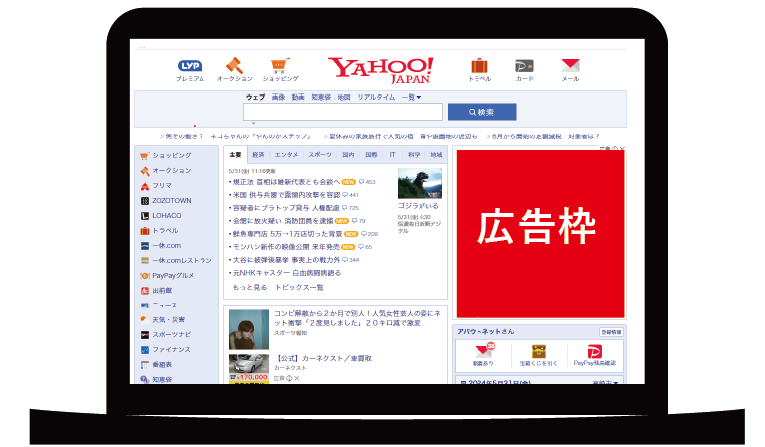The image size is (765, 447).
Task: Click the もっと見る link
Action: coord(250,287)
